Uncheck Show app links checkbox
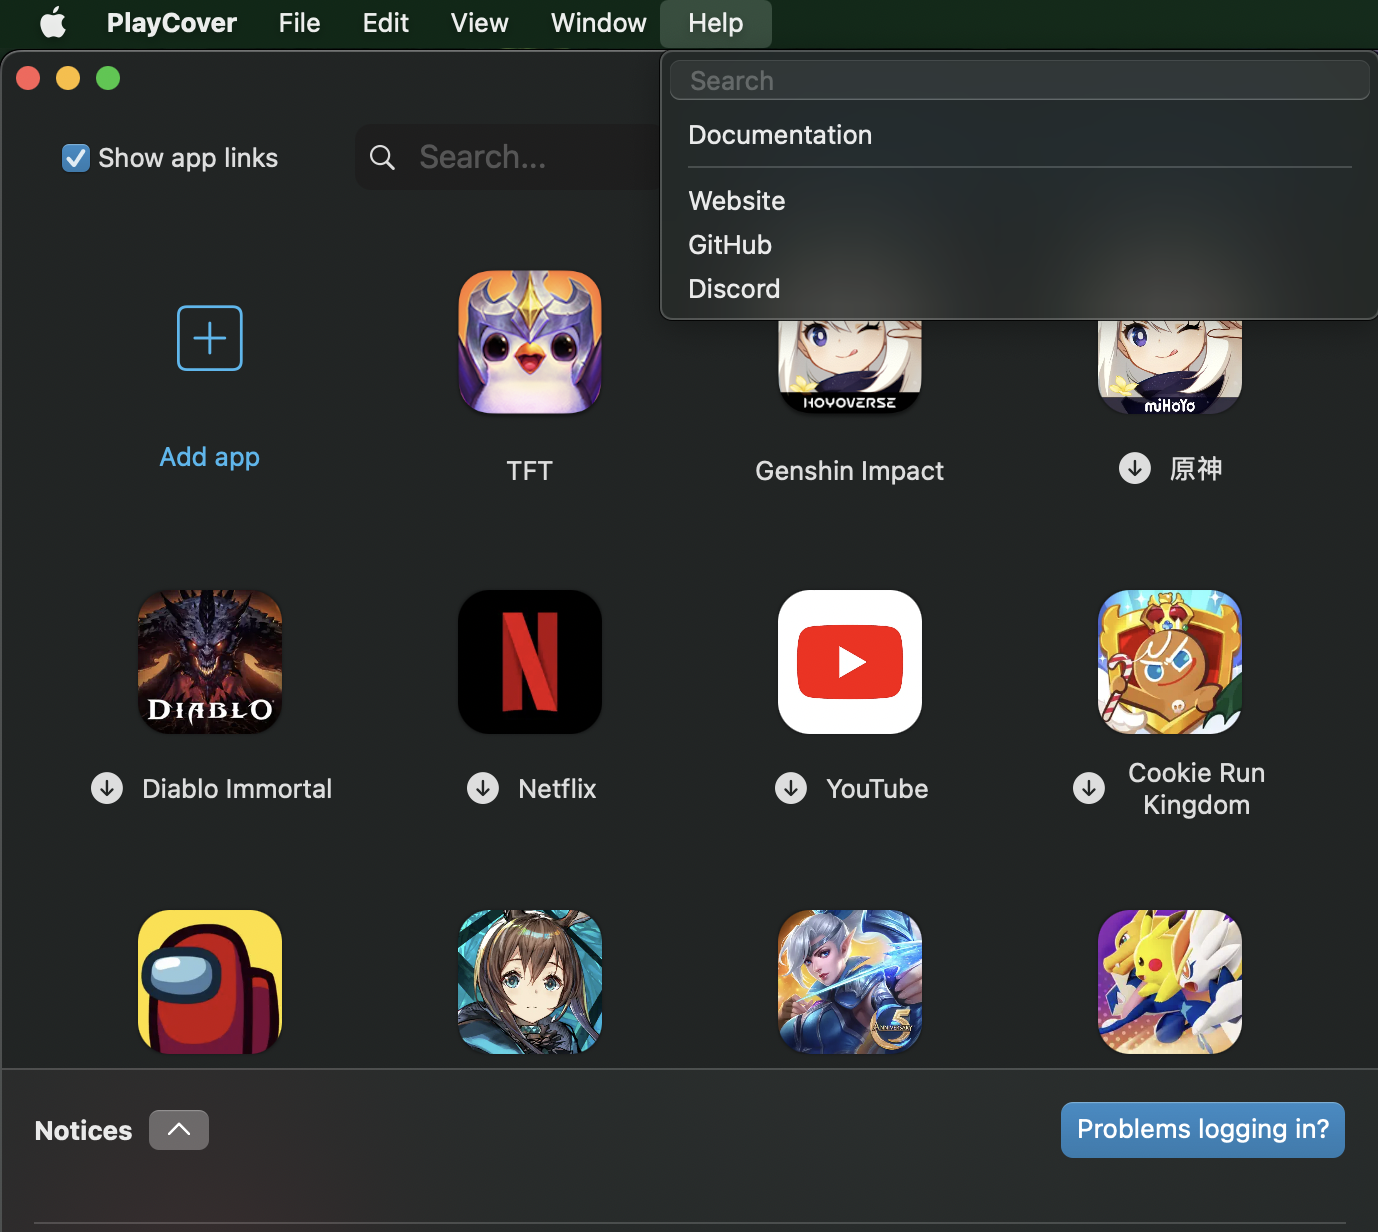 76,158
